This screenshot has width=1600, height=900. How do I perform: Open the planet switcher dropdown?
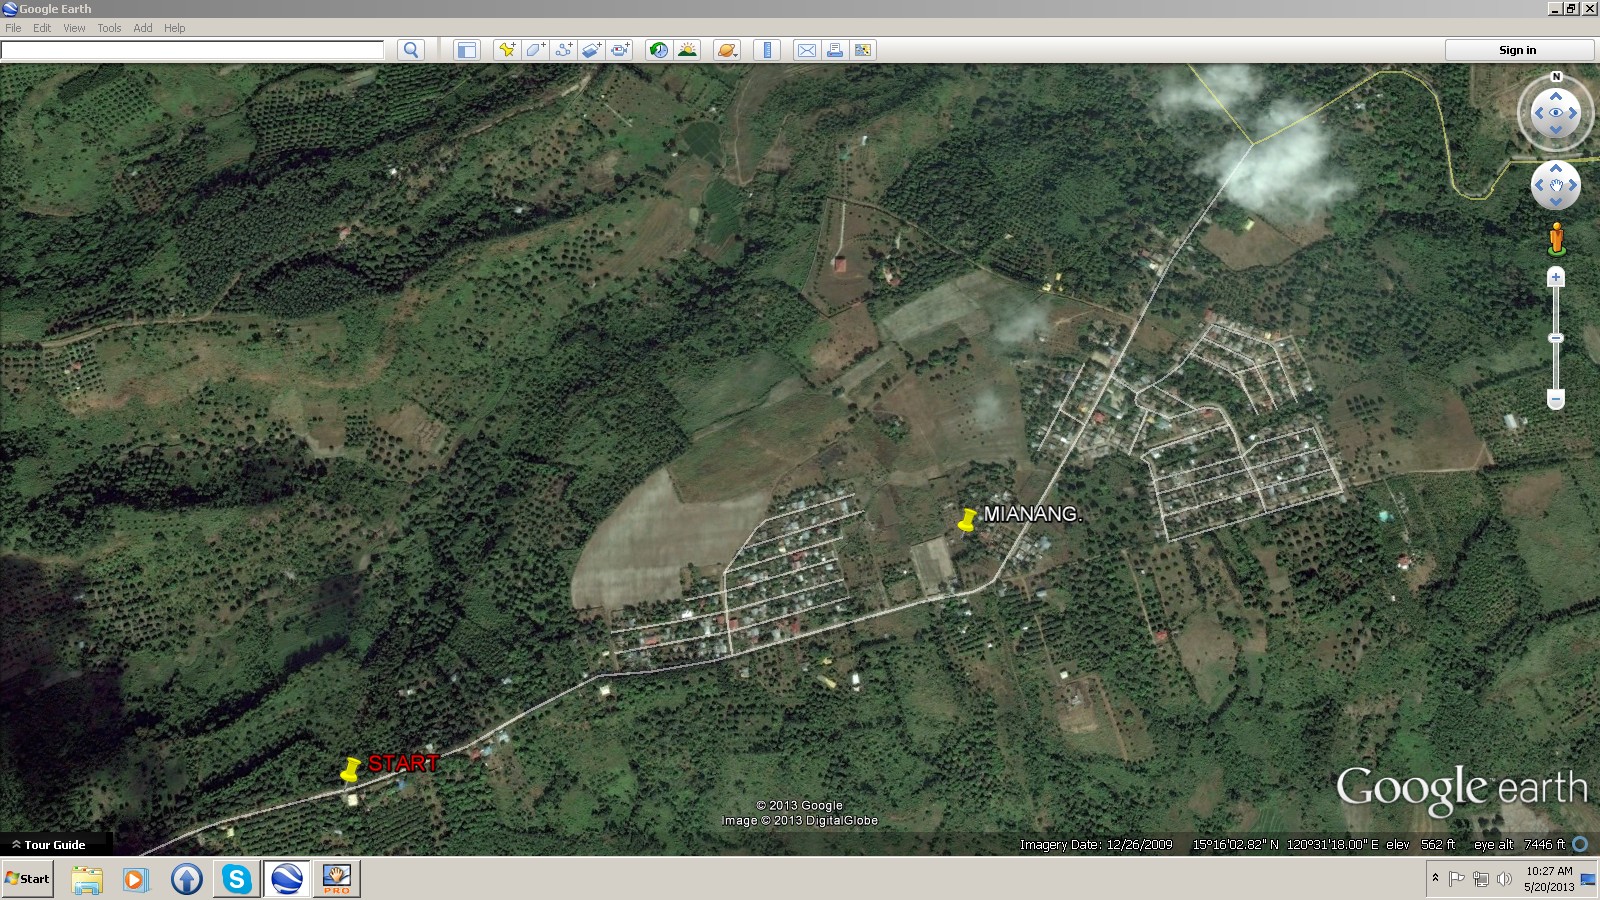[727, 50]
